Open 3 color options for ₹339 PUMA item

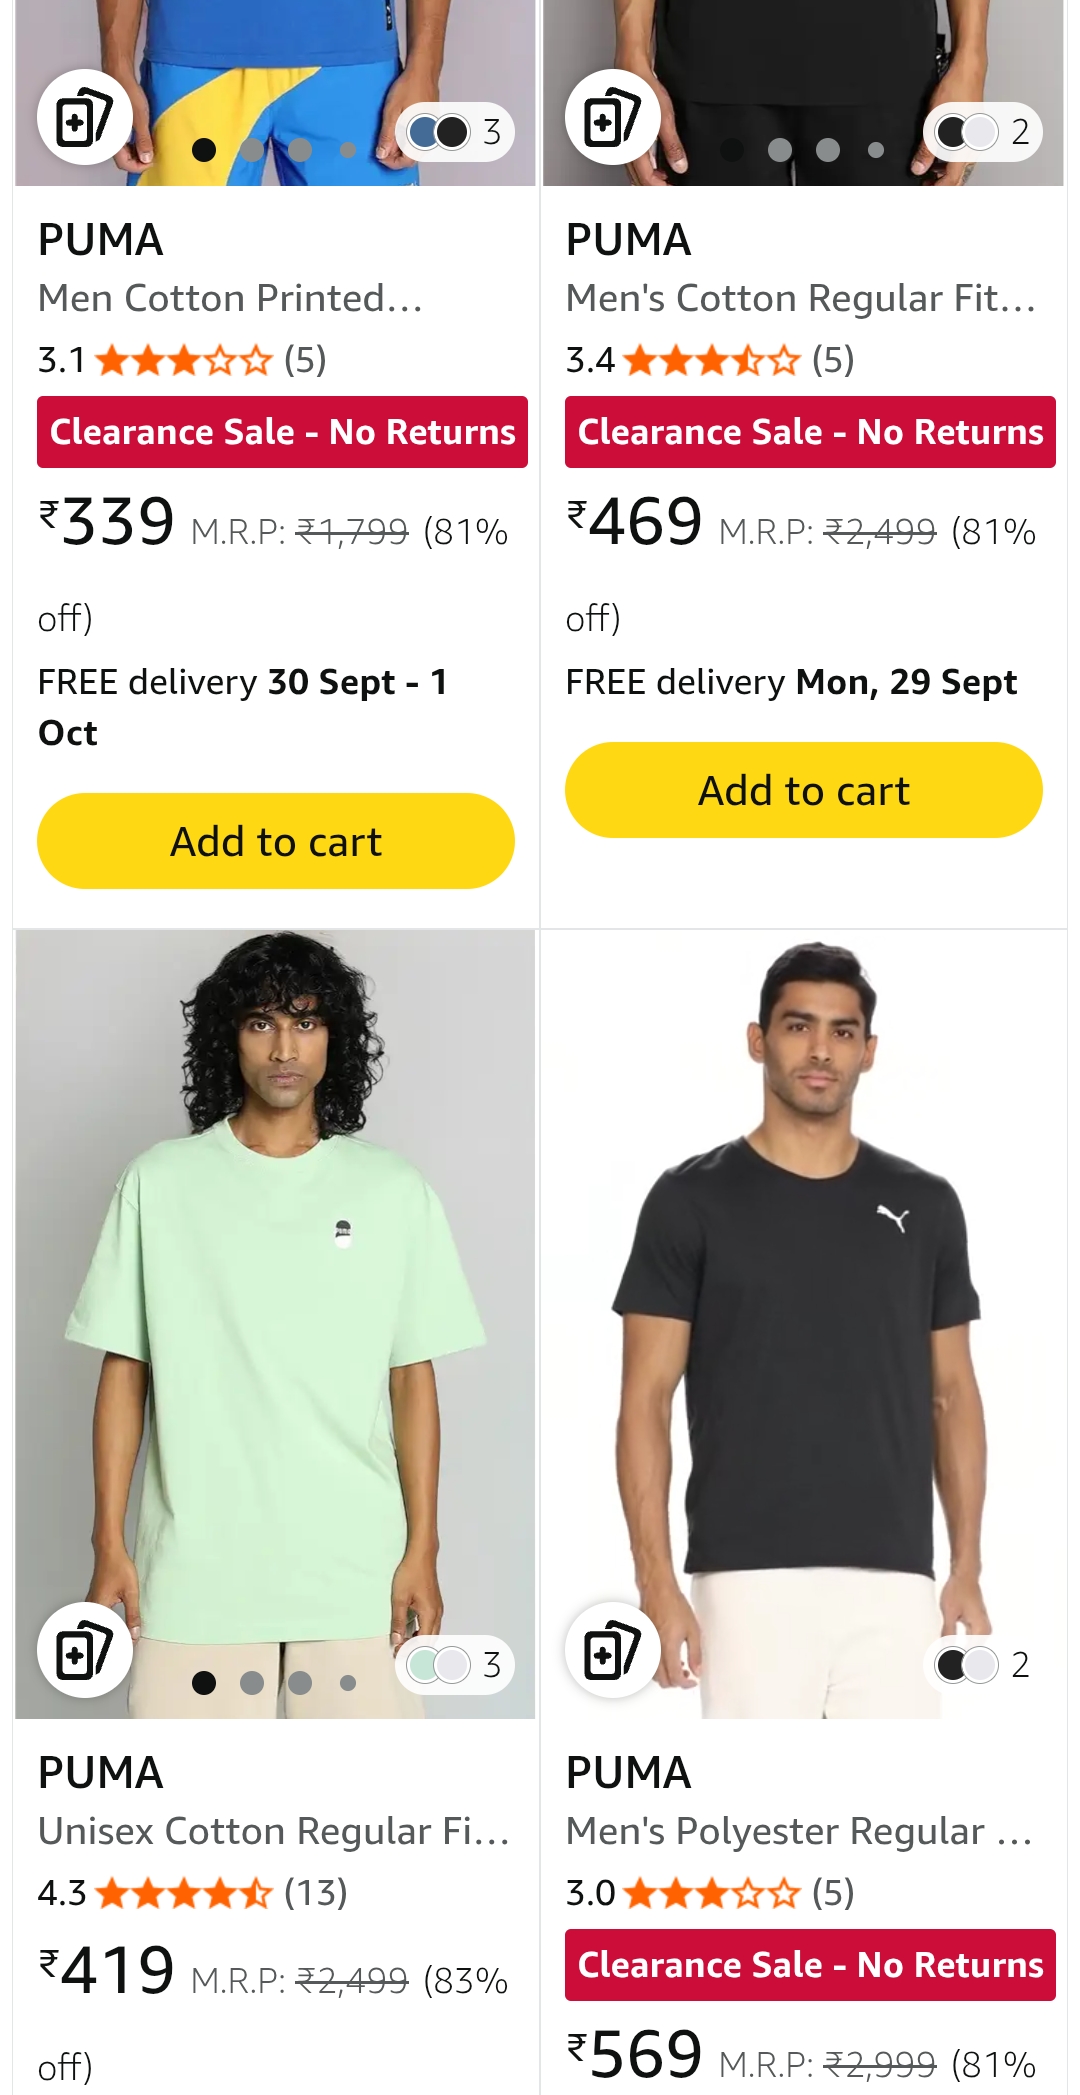pyautogui.click(x=456, y=132)
